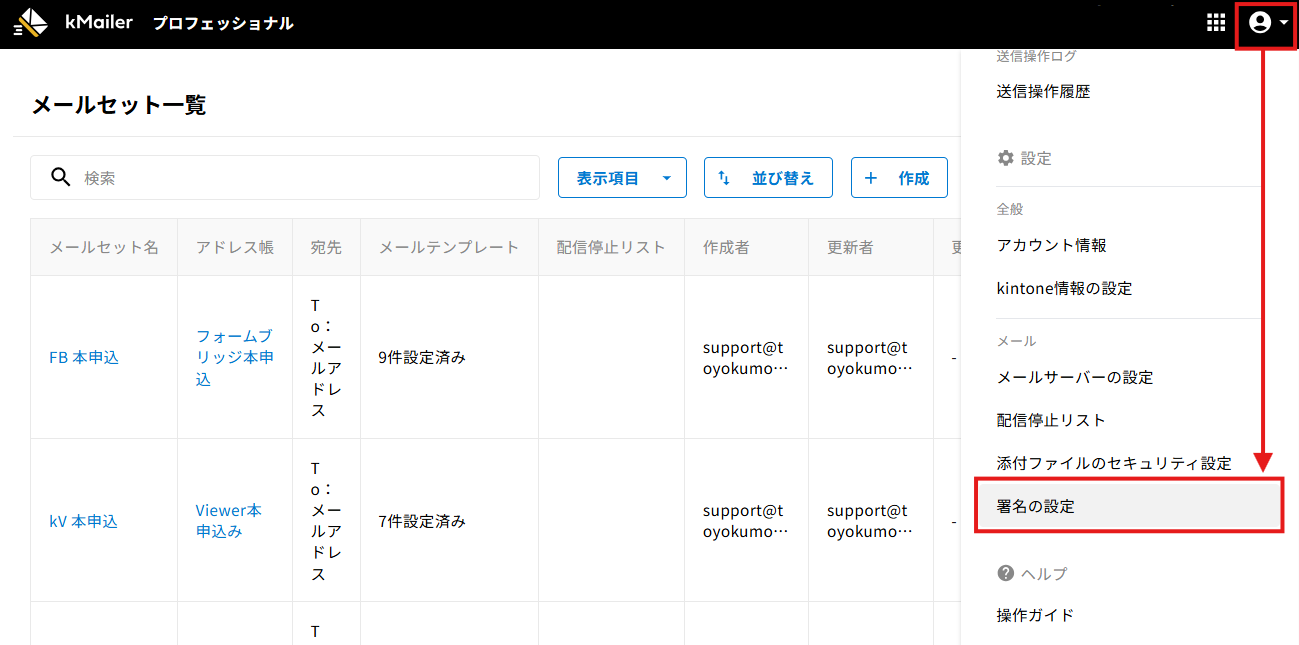Open the apps grid icon
The height and width of the screenshot is (645, 1299).
pos(1216,23)
